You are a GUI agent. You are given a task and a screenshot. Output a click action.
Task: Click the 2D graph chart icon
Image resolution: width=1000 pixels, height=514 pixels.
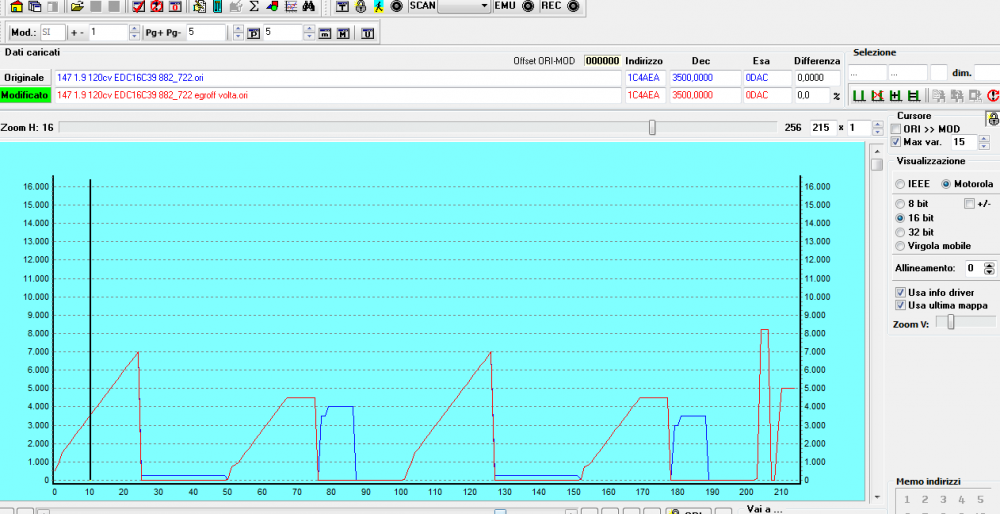[x=291, y=6]
